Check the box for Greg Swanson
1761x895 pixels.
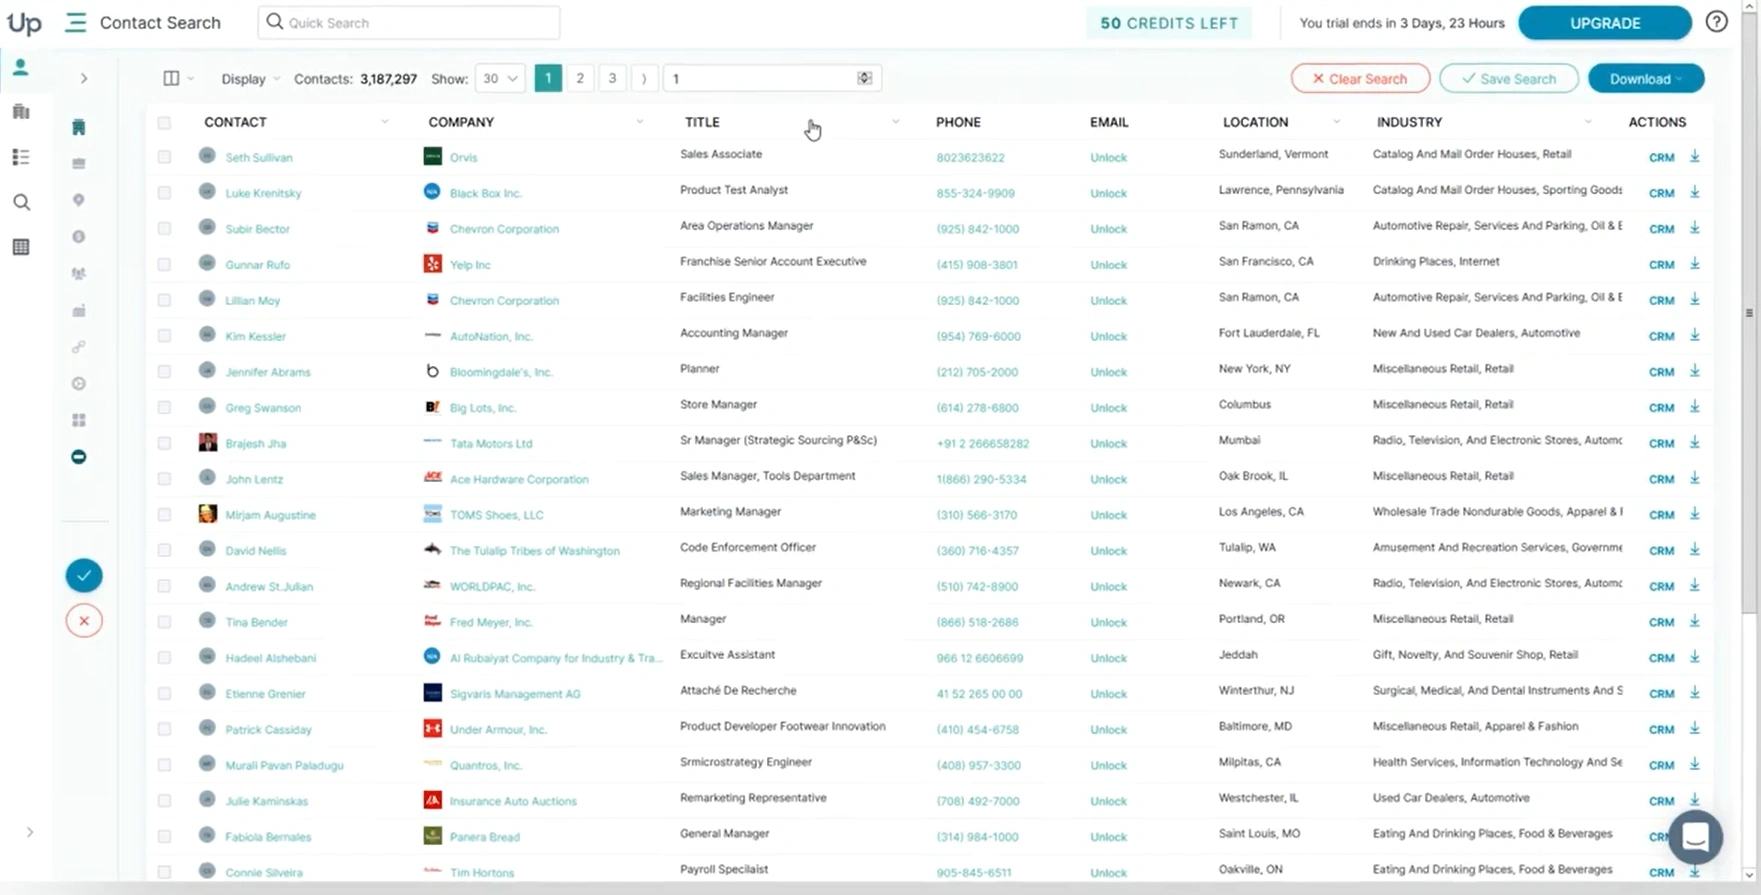pyautogui.click(x=164, y=407)
